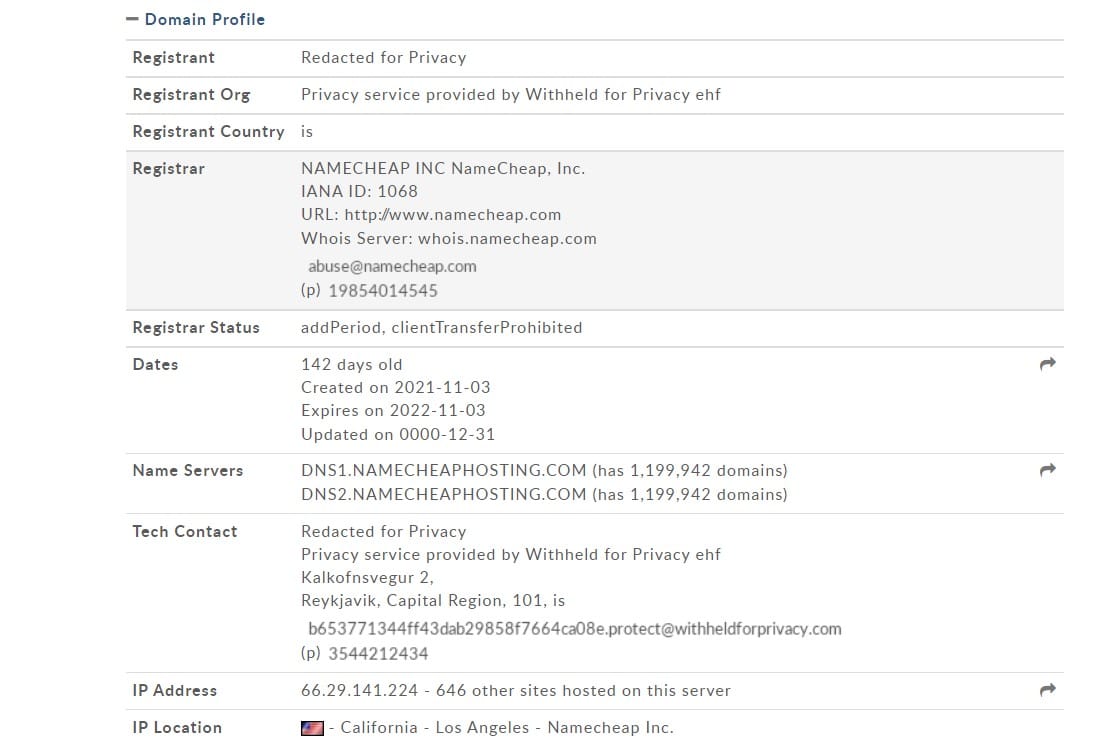Click the Registrar Status row label

click(196, 327)
